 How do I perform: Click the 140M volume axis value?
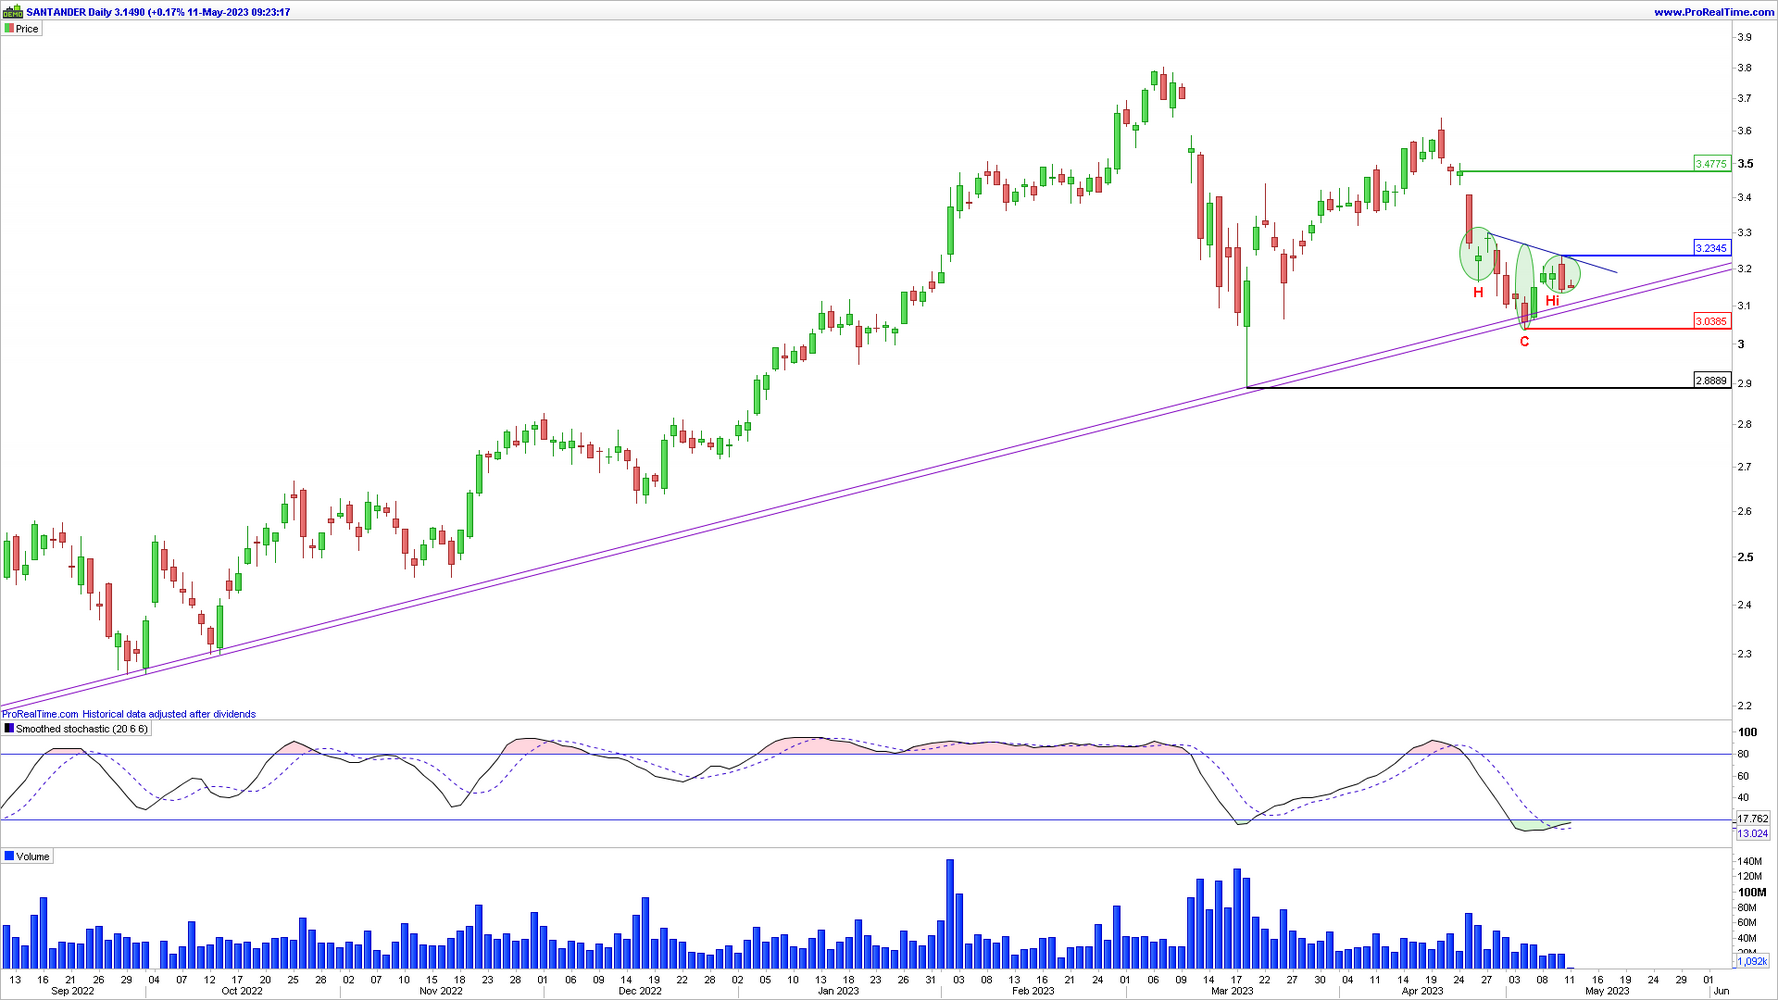[x=1749, y=861]
